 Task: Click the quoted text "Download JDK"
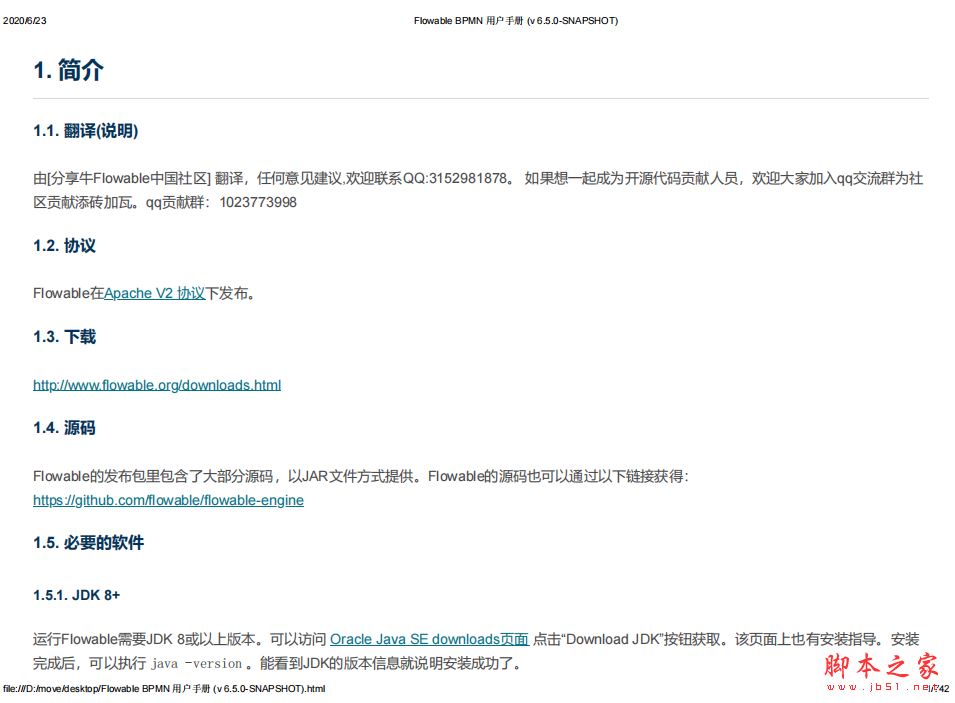613,639
